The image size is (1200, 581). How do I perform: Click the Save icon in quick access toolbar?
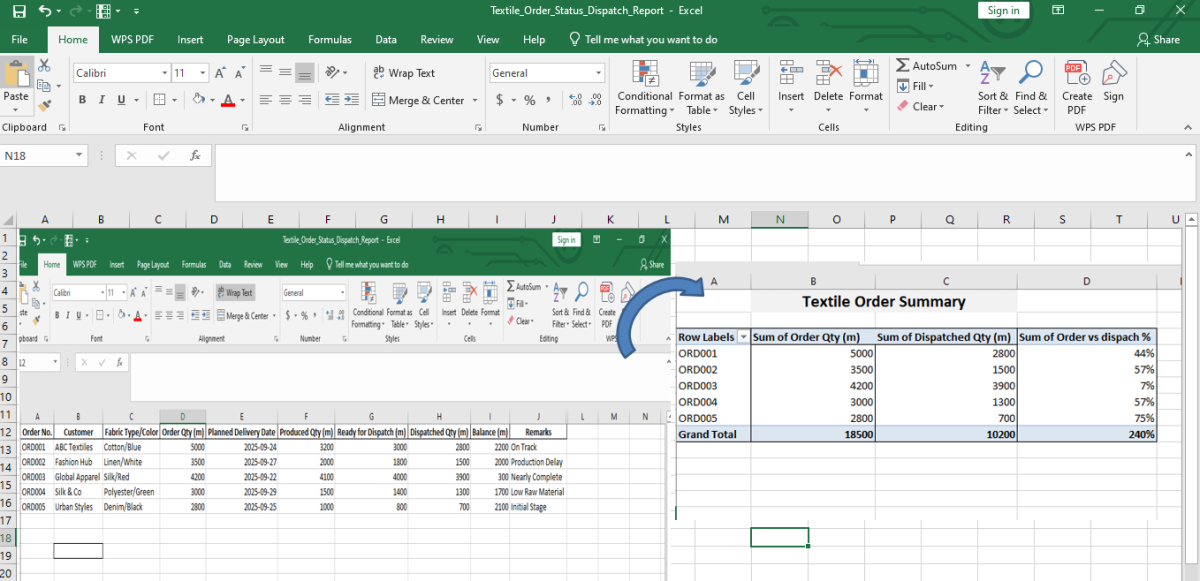pos(19,11)
